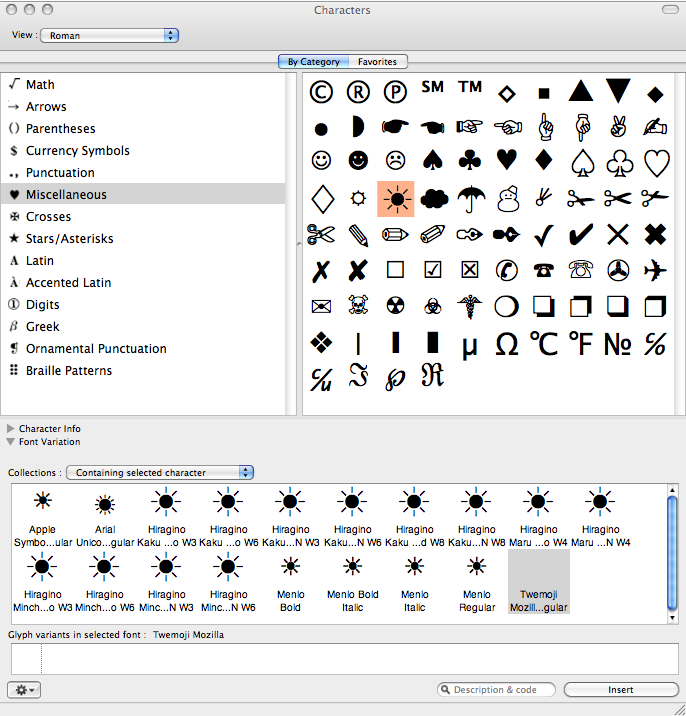The width and height of the screenshot is (686, 716).
Task: Select the Accented Latin category
Action: 143,283
